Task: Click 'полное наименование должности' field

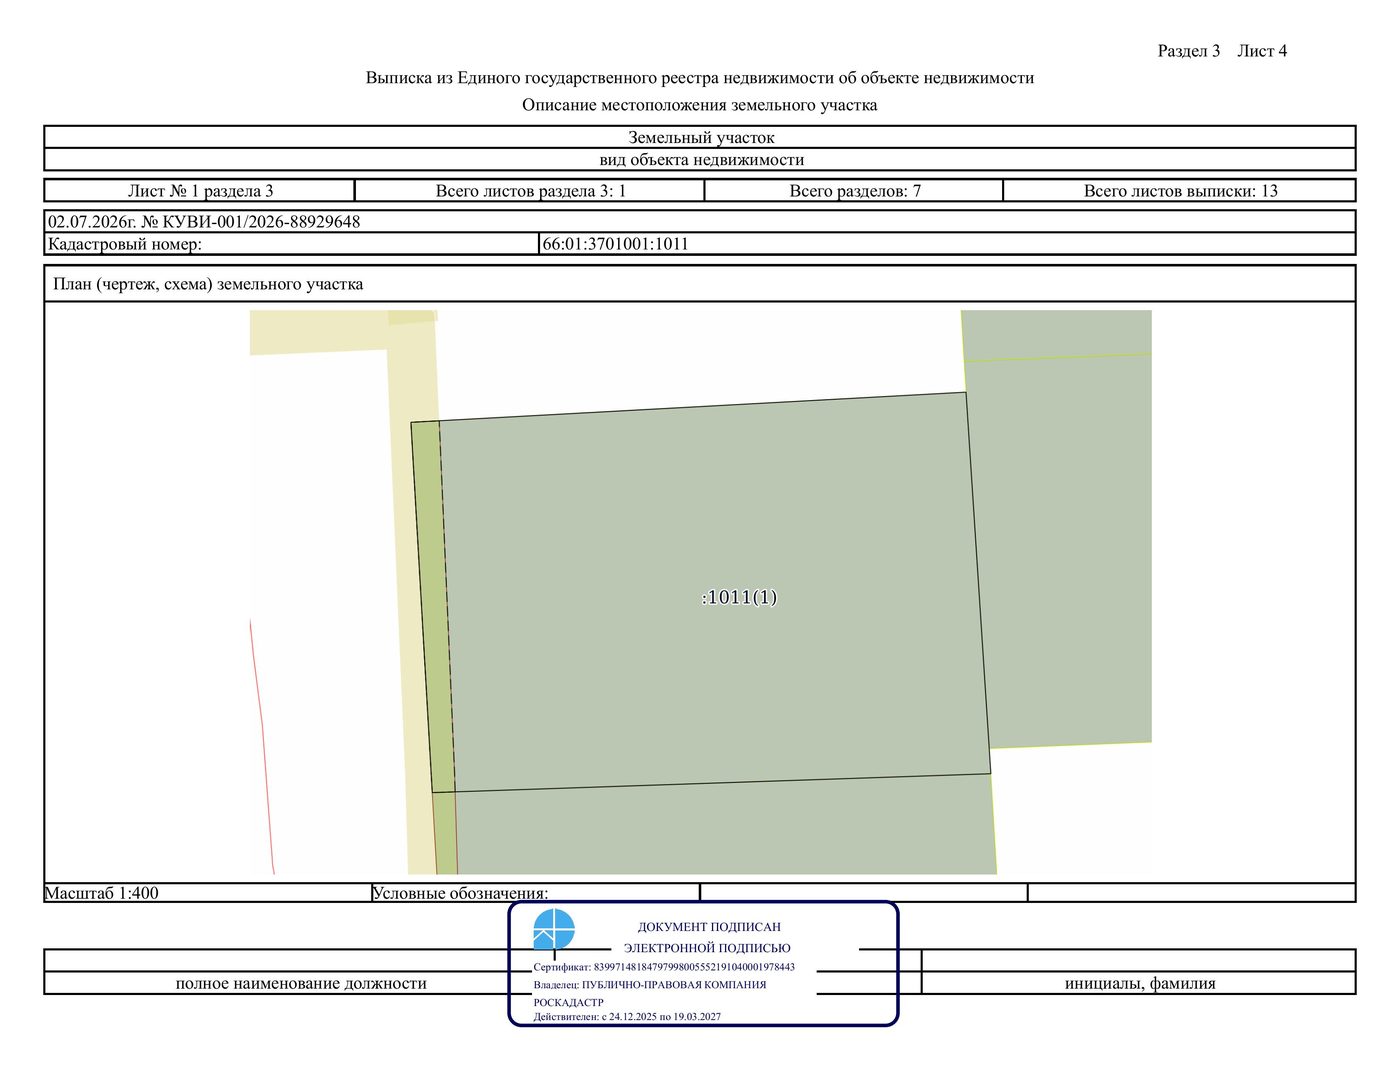Action: [301, 984]
